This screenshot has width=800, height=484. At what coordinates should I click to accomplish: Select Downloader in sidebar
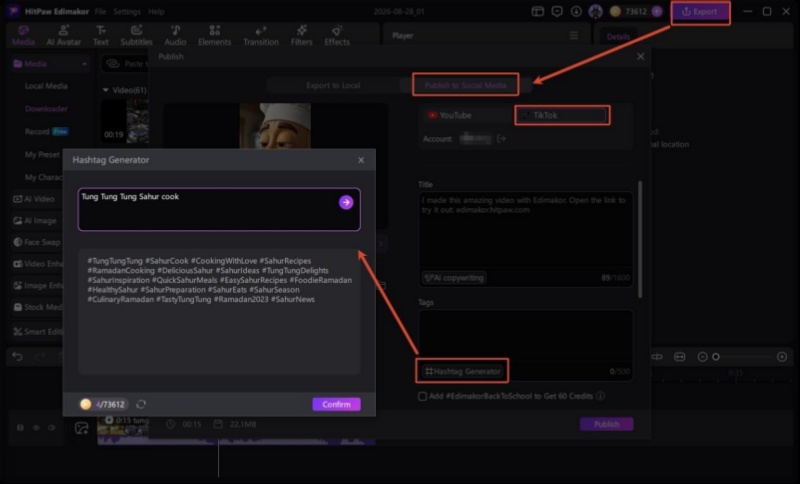tap(46, 109)
